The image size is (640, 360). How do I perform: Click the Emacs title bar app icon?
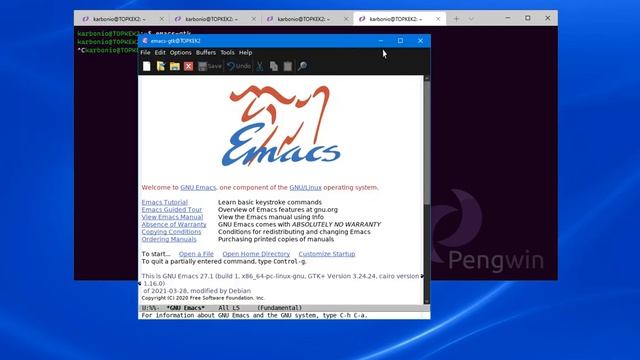145,40
